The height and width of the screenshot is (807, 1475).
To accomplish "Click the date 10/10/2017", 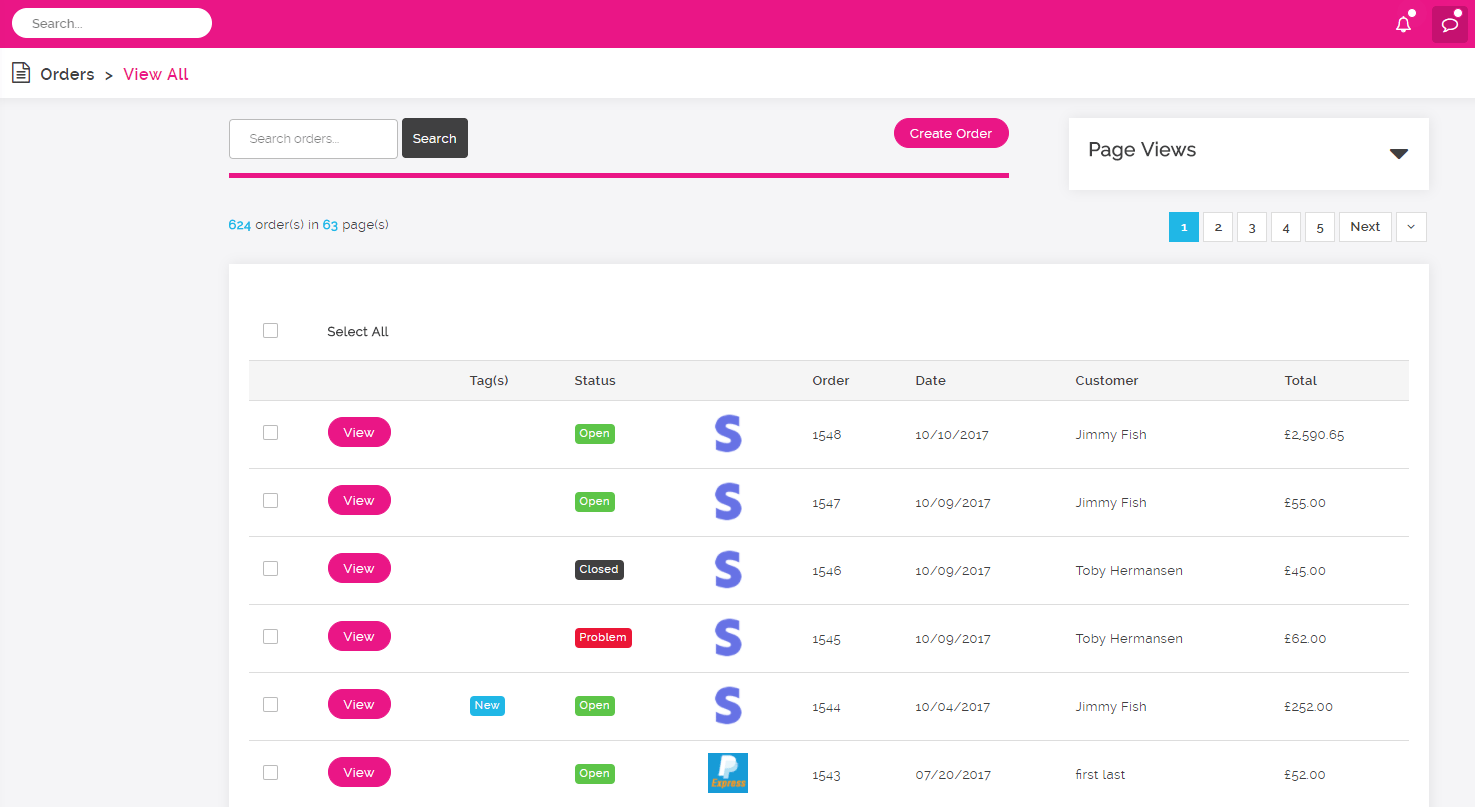I will 953,435.
